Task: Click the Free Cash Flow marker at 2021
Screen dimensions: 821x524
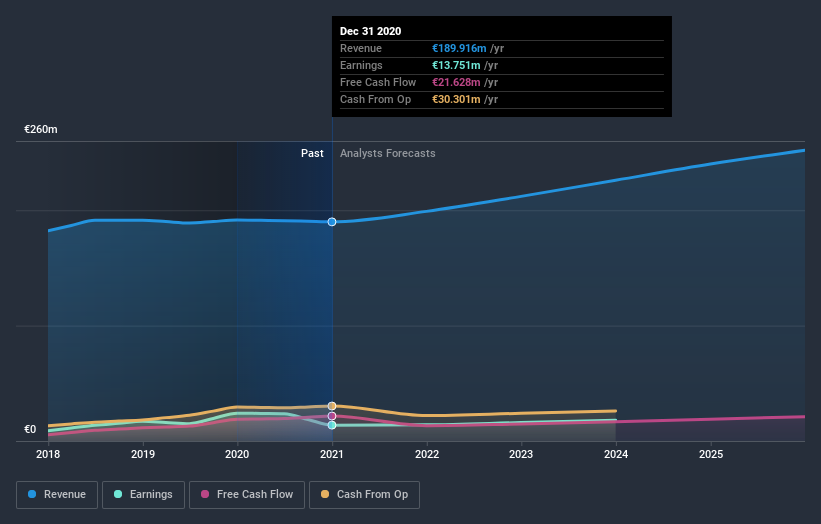Action: point(332,416)
